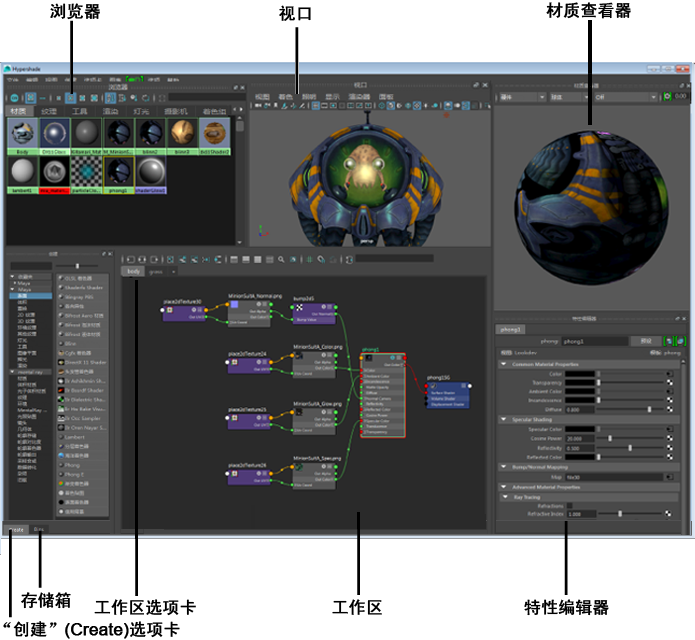Collapse the Common Material Properties section
The image size is (695, 640).
tap(504, 364)
